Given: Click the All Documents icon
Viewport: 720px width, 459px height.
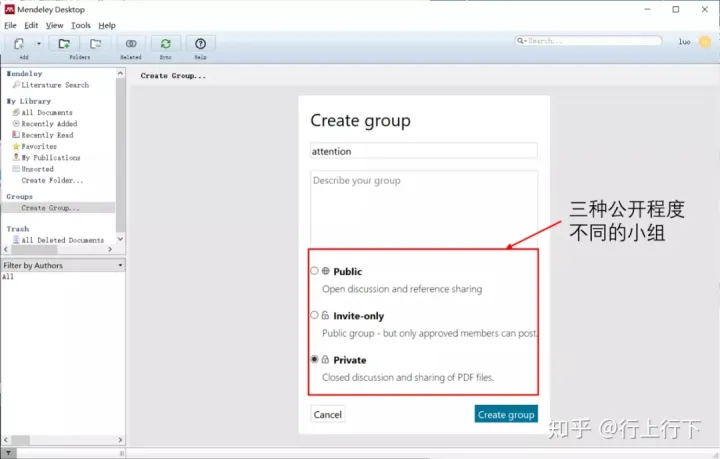Looking at the screenshot, I should click(16, 112).
